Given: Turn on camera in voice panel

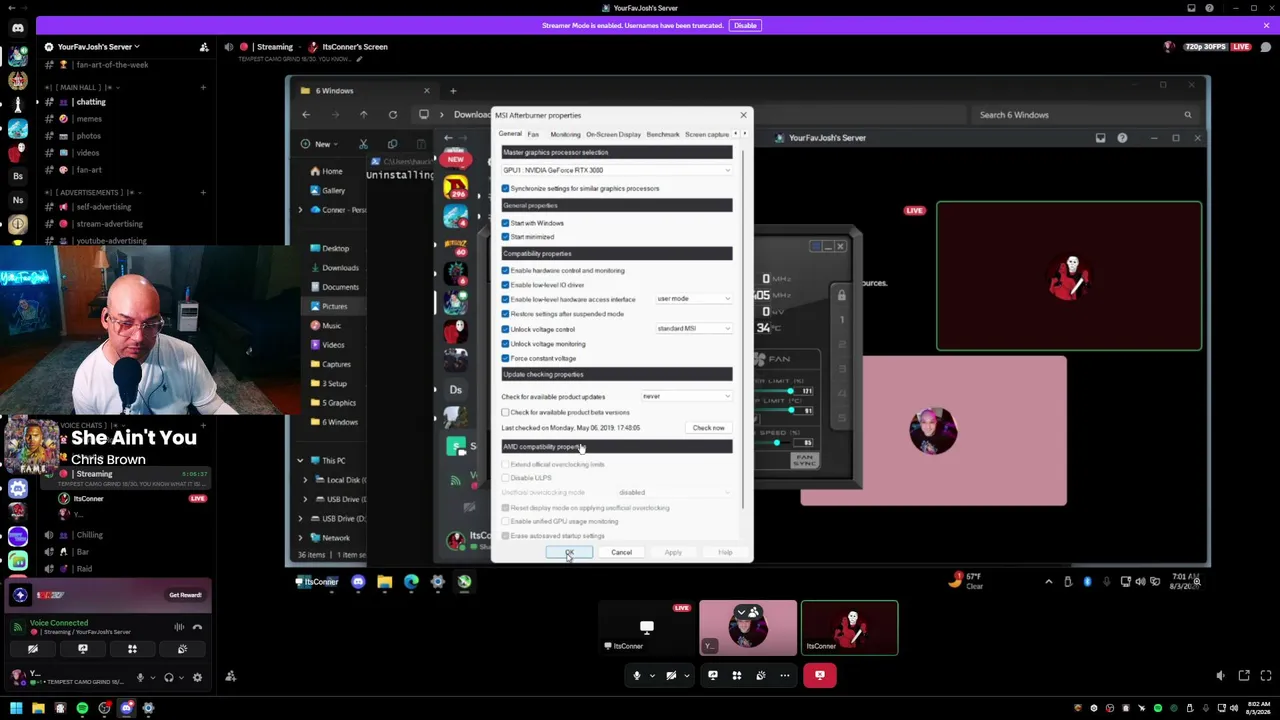Looking at the screenshot, I should (33, 649).
